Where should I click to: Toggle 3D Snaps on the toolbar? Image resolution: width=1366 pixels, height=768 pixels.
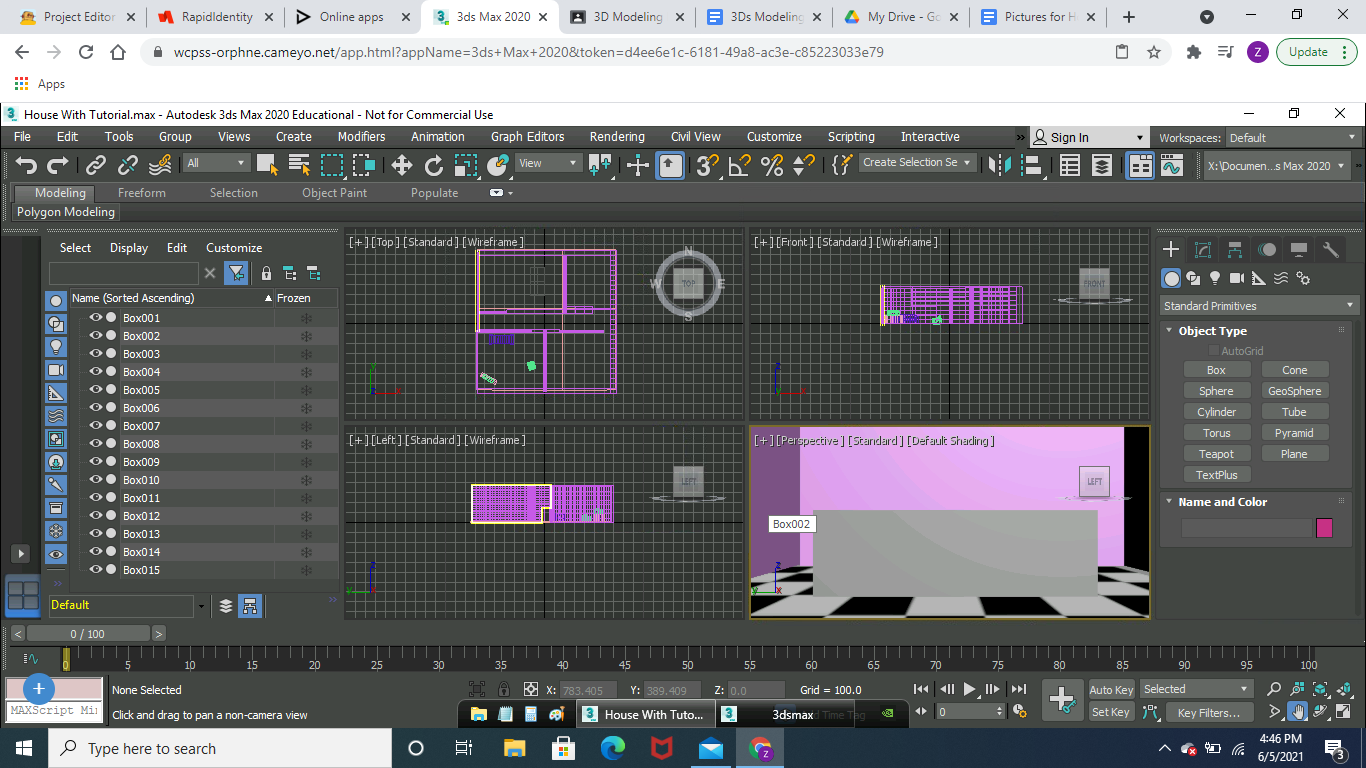tap(708, 166)
